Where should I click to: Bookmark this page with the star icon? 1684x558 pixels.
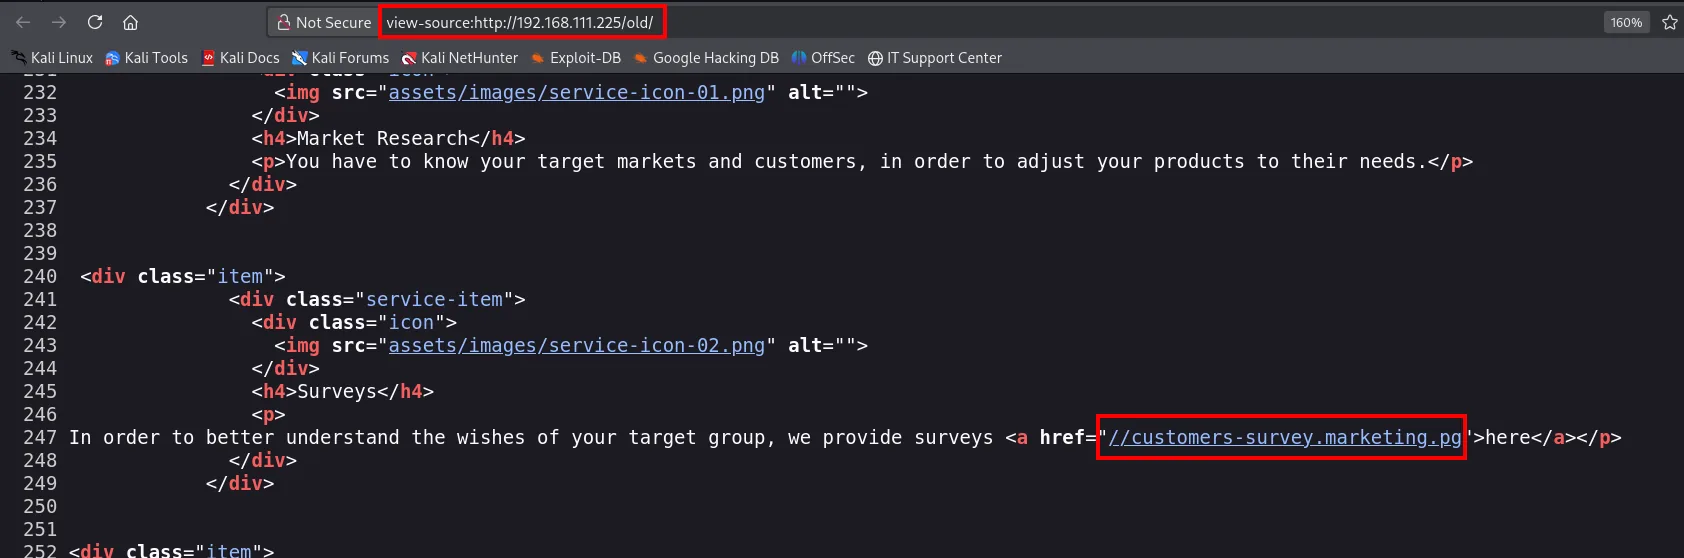[x=1670, y=22]
